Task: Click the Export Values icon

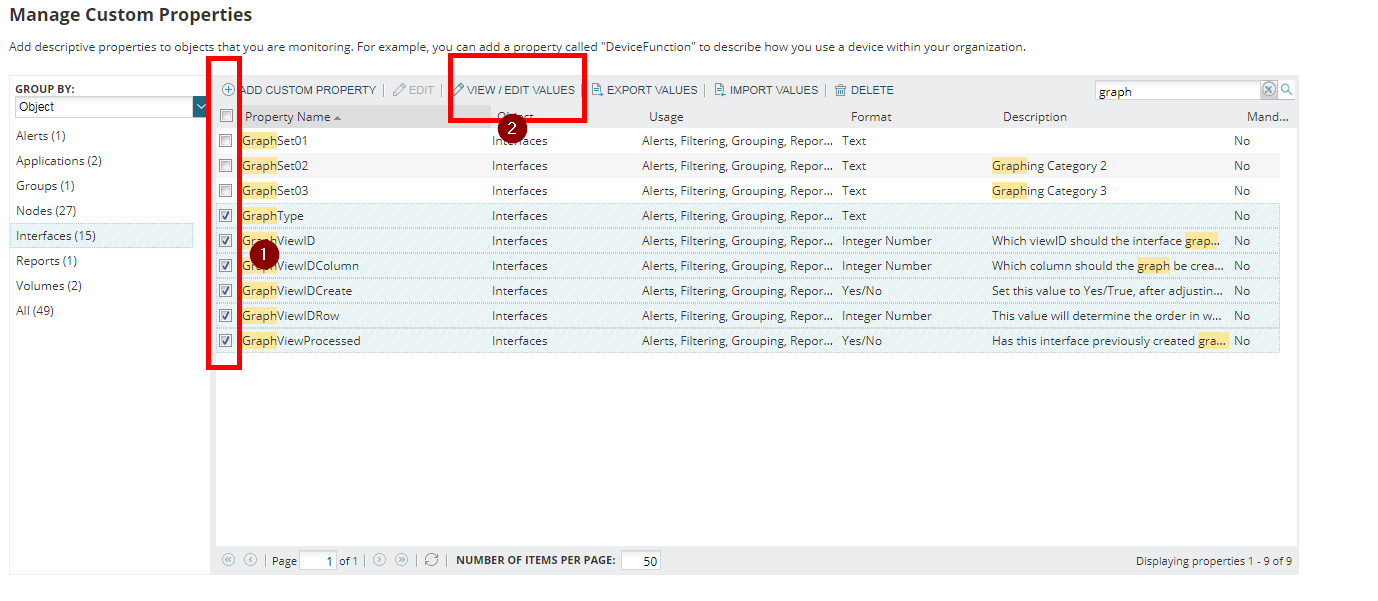Action: tap(597, 90)
